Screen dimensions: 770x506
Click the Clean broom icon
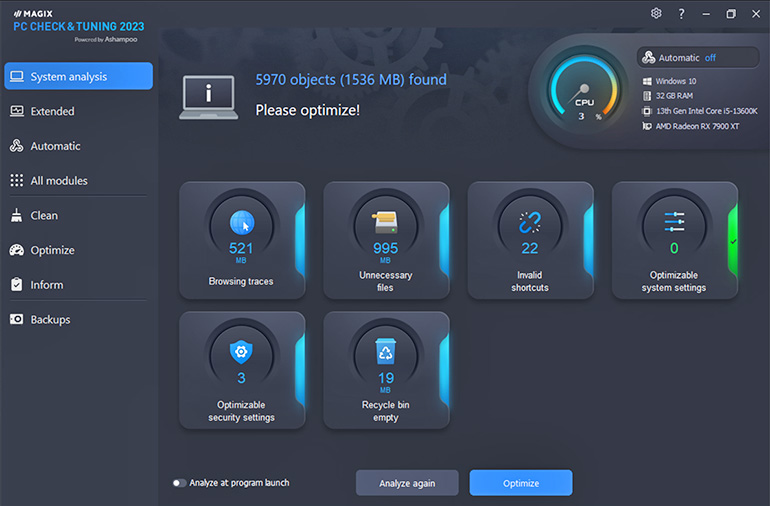point(17,215)
